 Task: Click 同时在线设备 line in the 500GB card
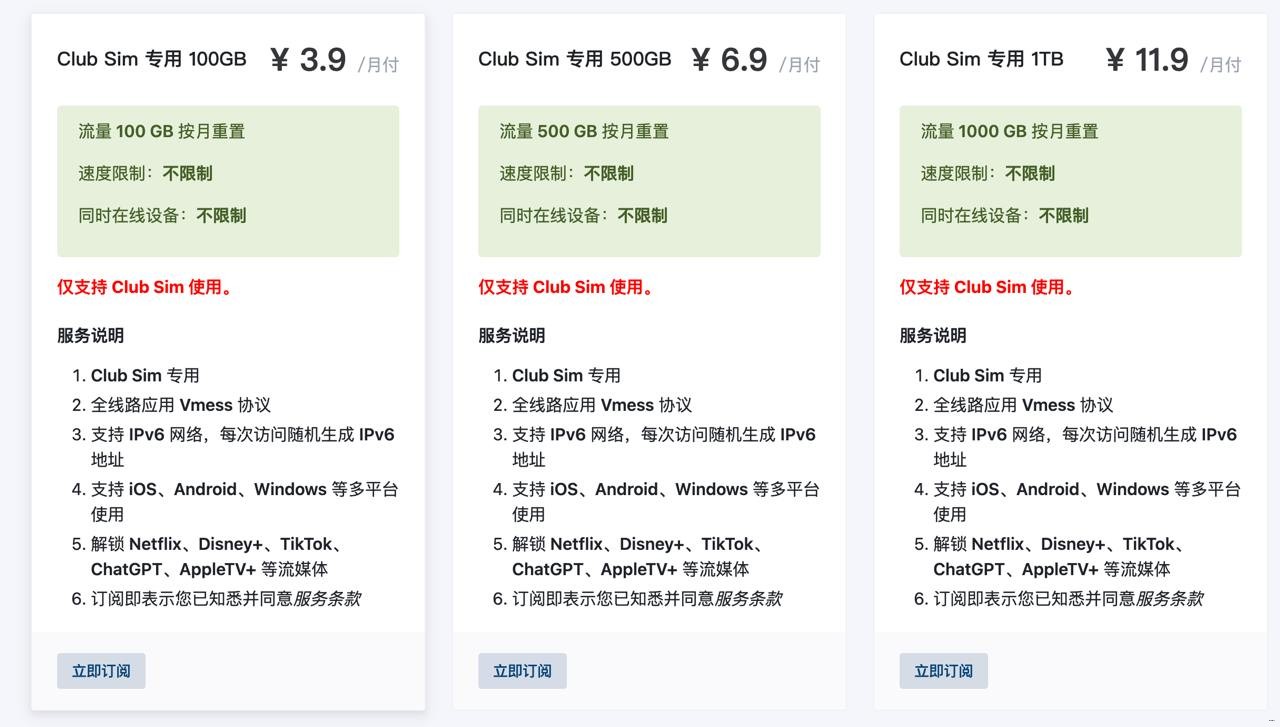point(583,215)
